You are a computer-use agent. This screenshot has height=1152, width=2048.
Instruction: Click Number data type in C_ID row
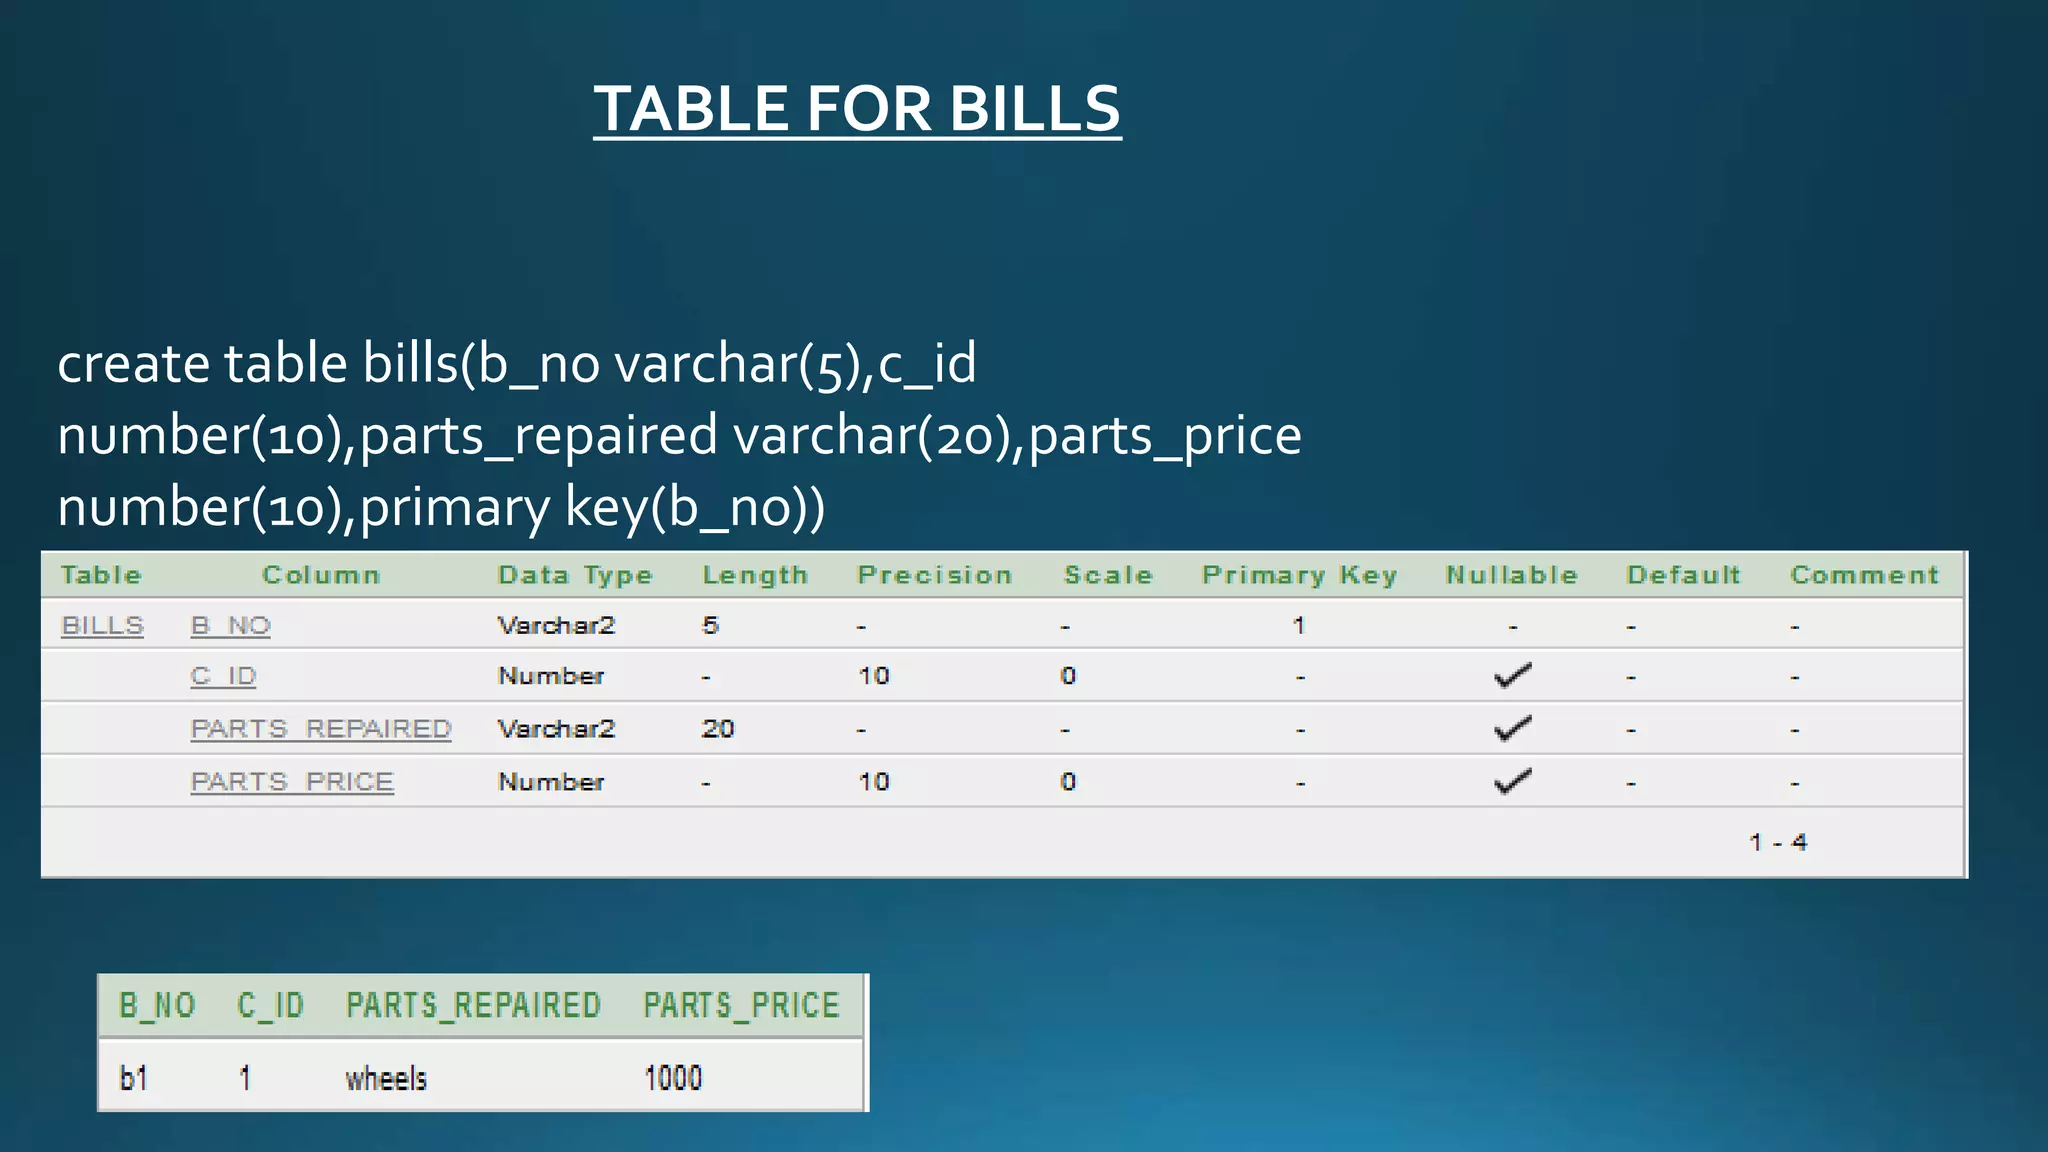click(551, 677)
